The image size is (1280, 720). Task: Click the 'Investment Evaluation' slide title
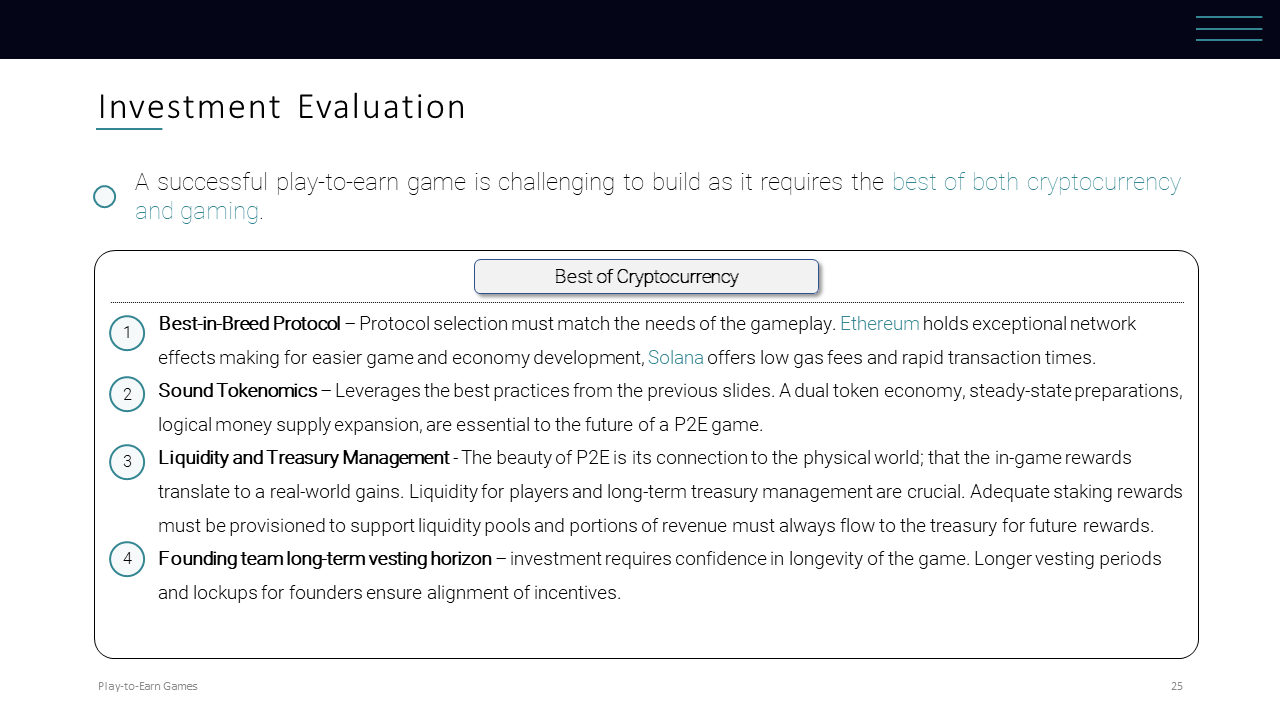282,107
